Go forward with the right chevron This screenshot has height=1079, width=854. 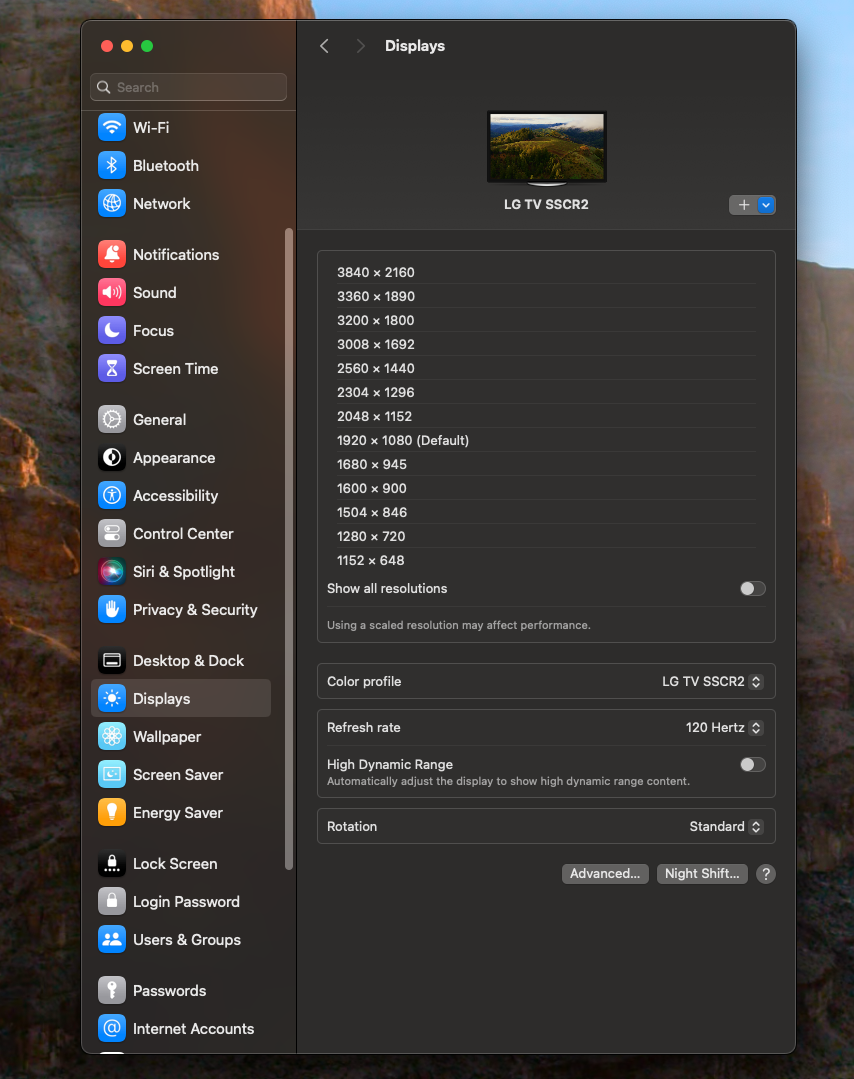pyautogui.click(x=360, y=46)
